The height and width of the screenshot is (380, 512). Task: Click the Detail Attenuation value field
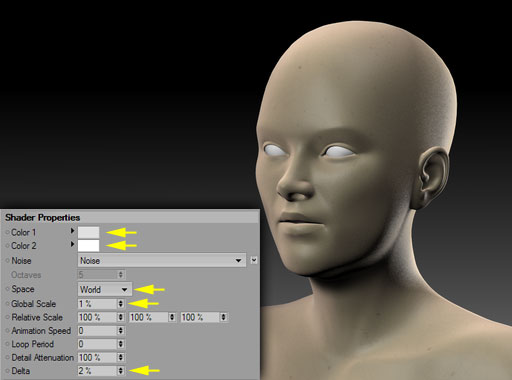point(97,357)
